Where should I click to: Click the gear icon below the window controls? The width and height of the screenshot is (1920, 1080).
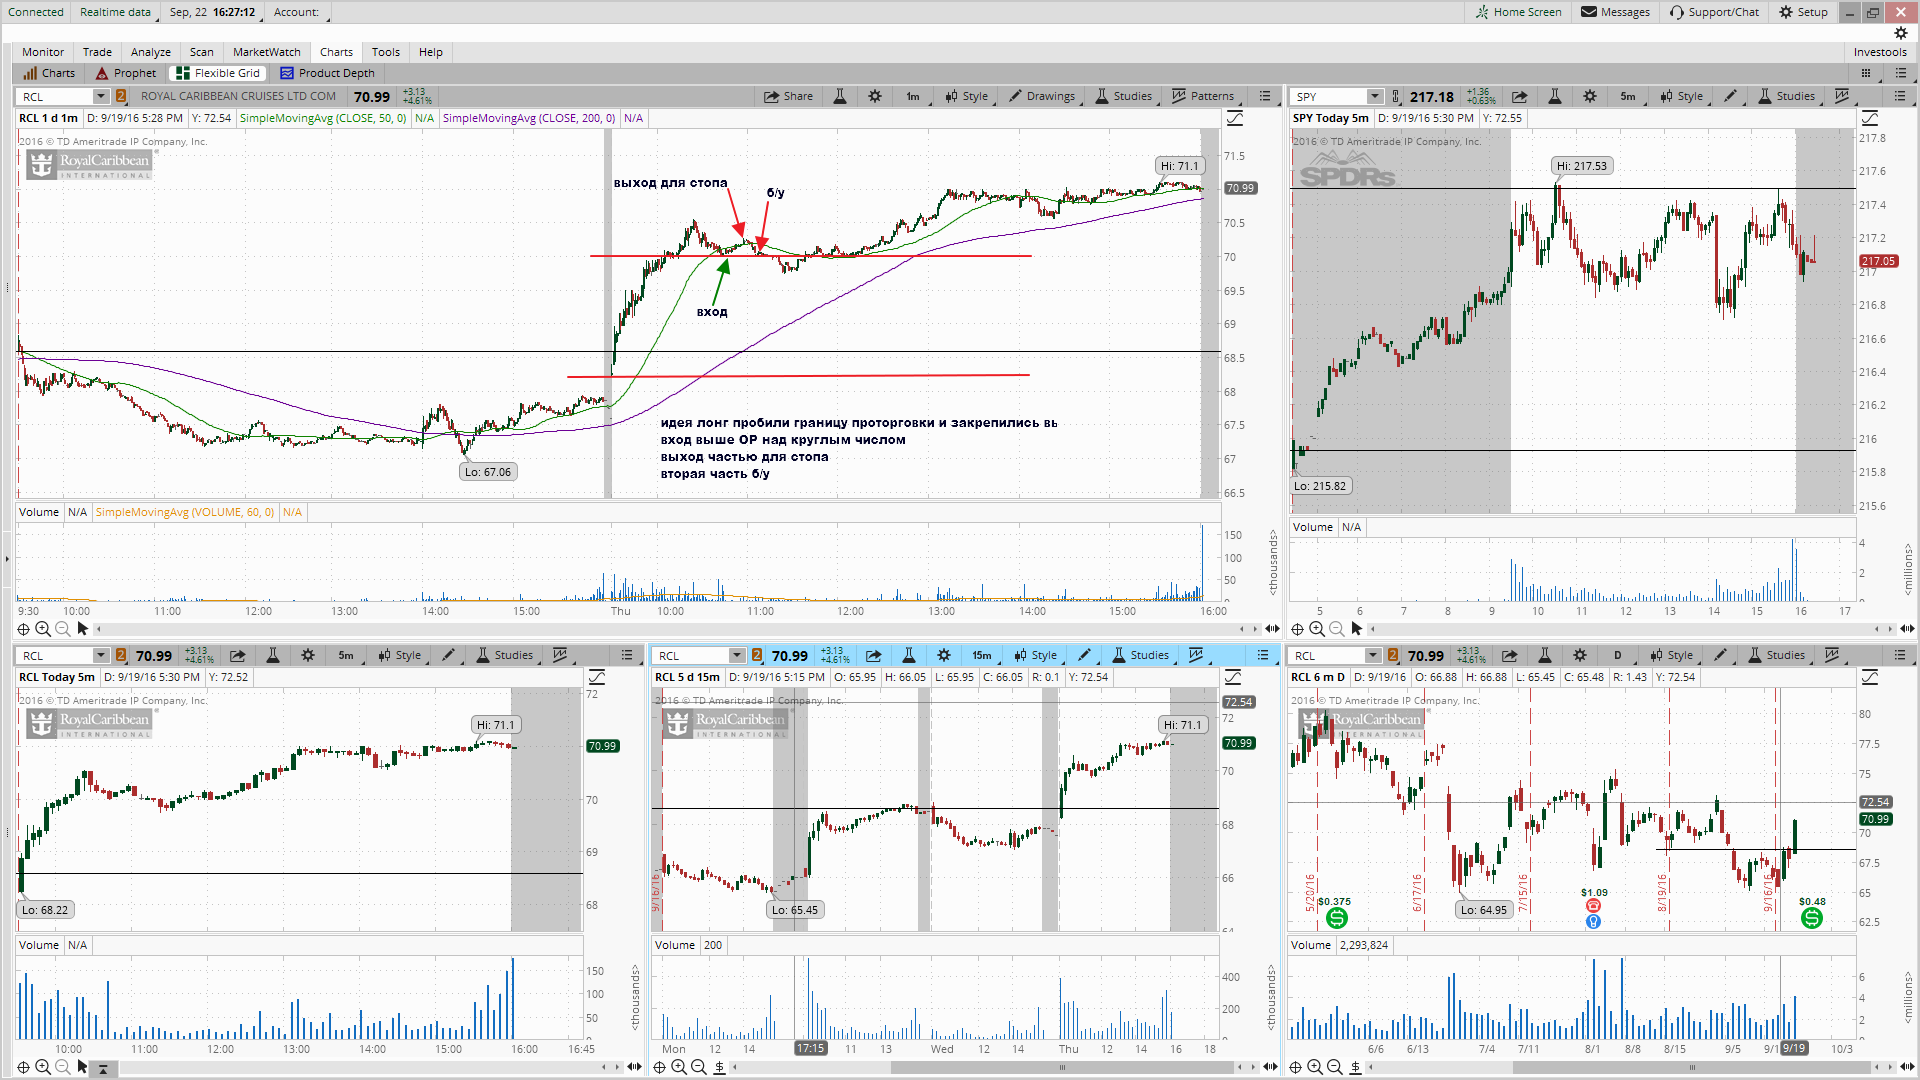pos(1901,33)
